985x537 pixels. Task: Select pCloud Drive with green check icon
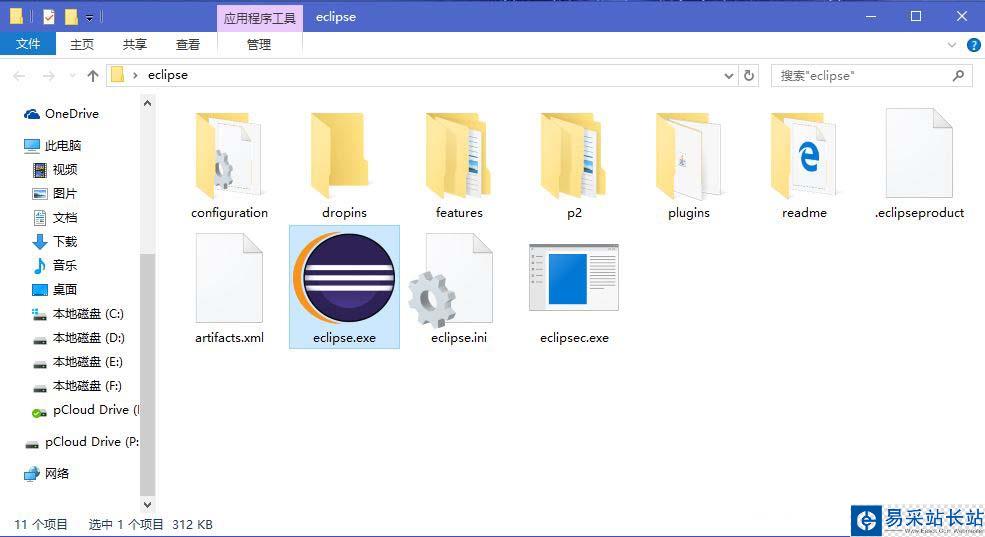point(85,410)
